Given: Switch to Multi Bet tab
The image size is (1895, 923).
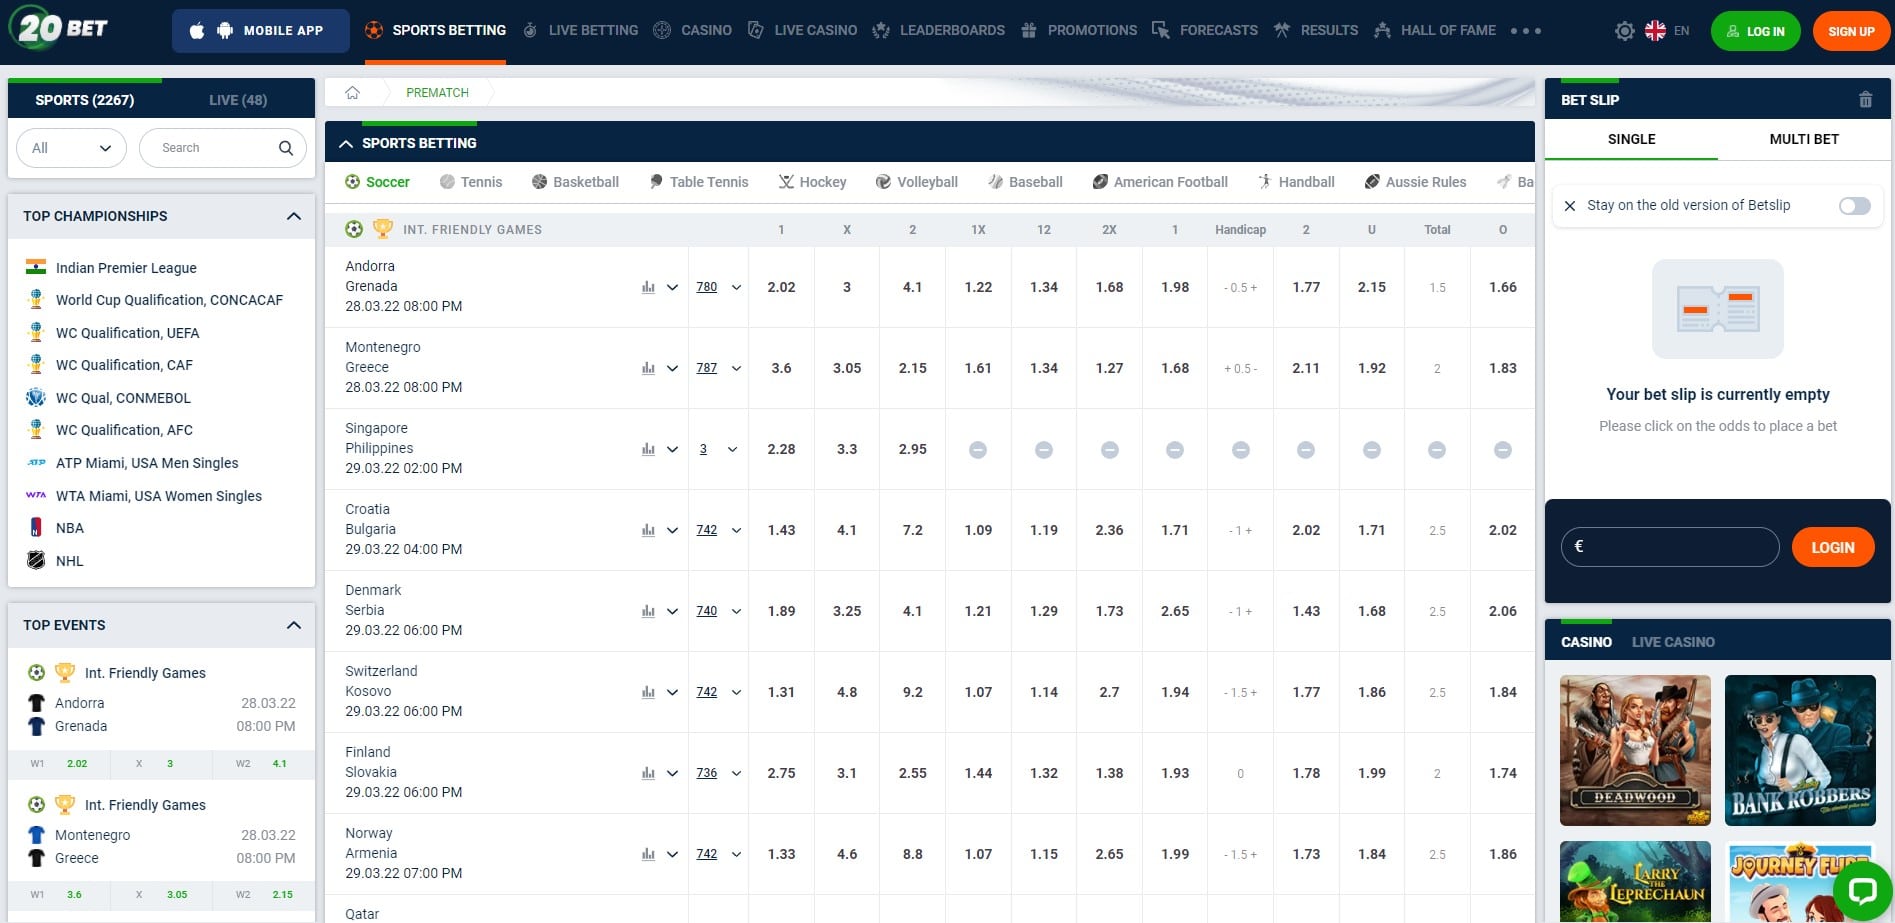Looking at the screenshot, I should (x=1804, y=140).
